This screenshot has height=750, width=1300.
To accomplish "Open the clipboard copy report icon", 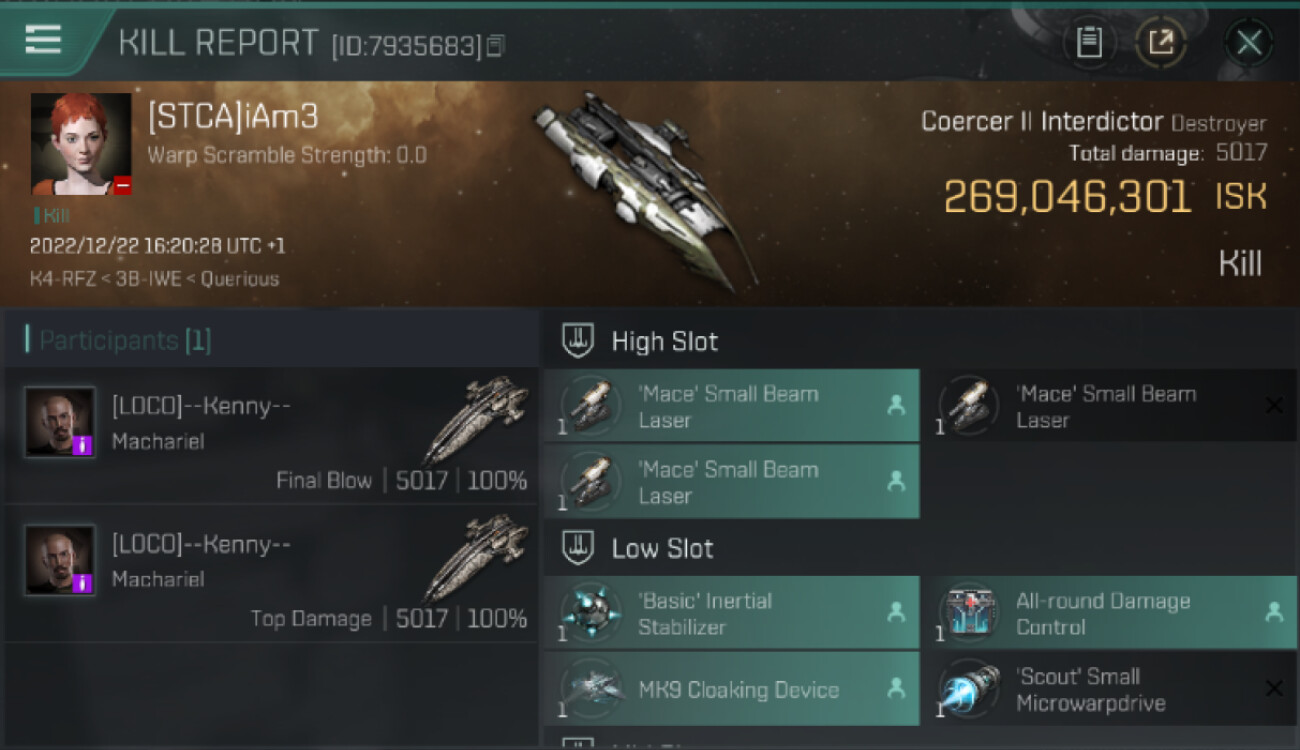I will [1089, 42].
